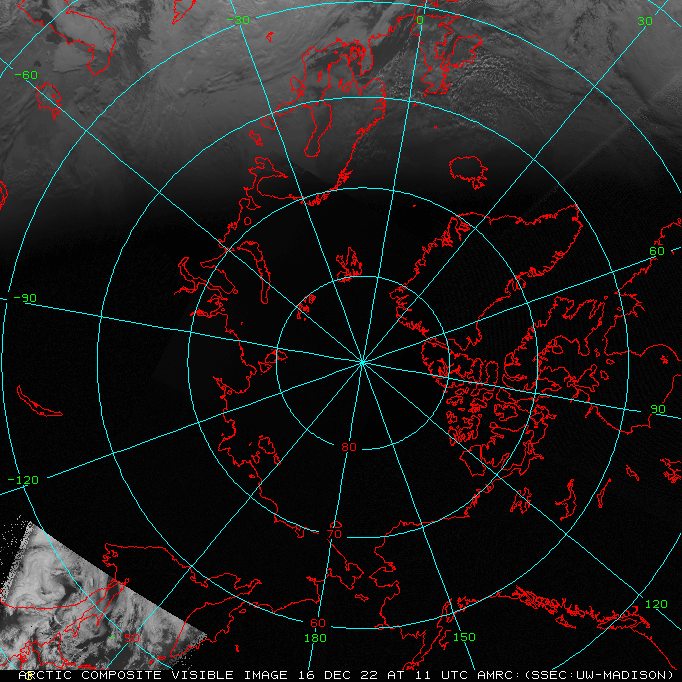Click the red 50 latitude label
682x682 pixels.
[132, 638]
